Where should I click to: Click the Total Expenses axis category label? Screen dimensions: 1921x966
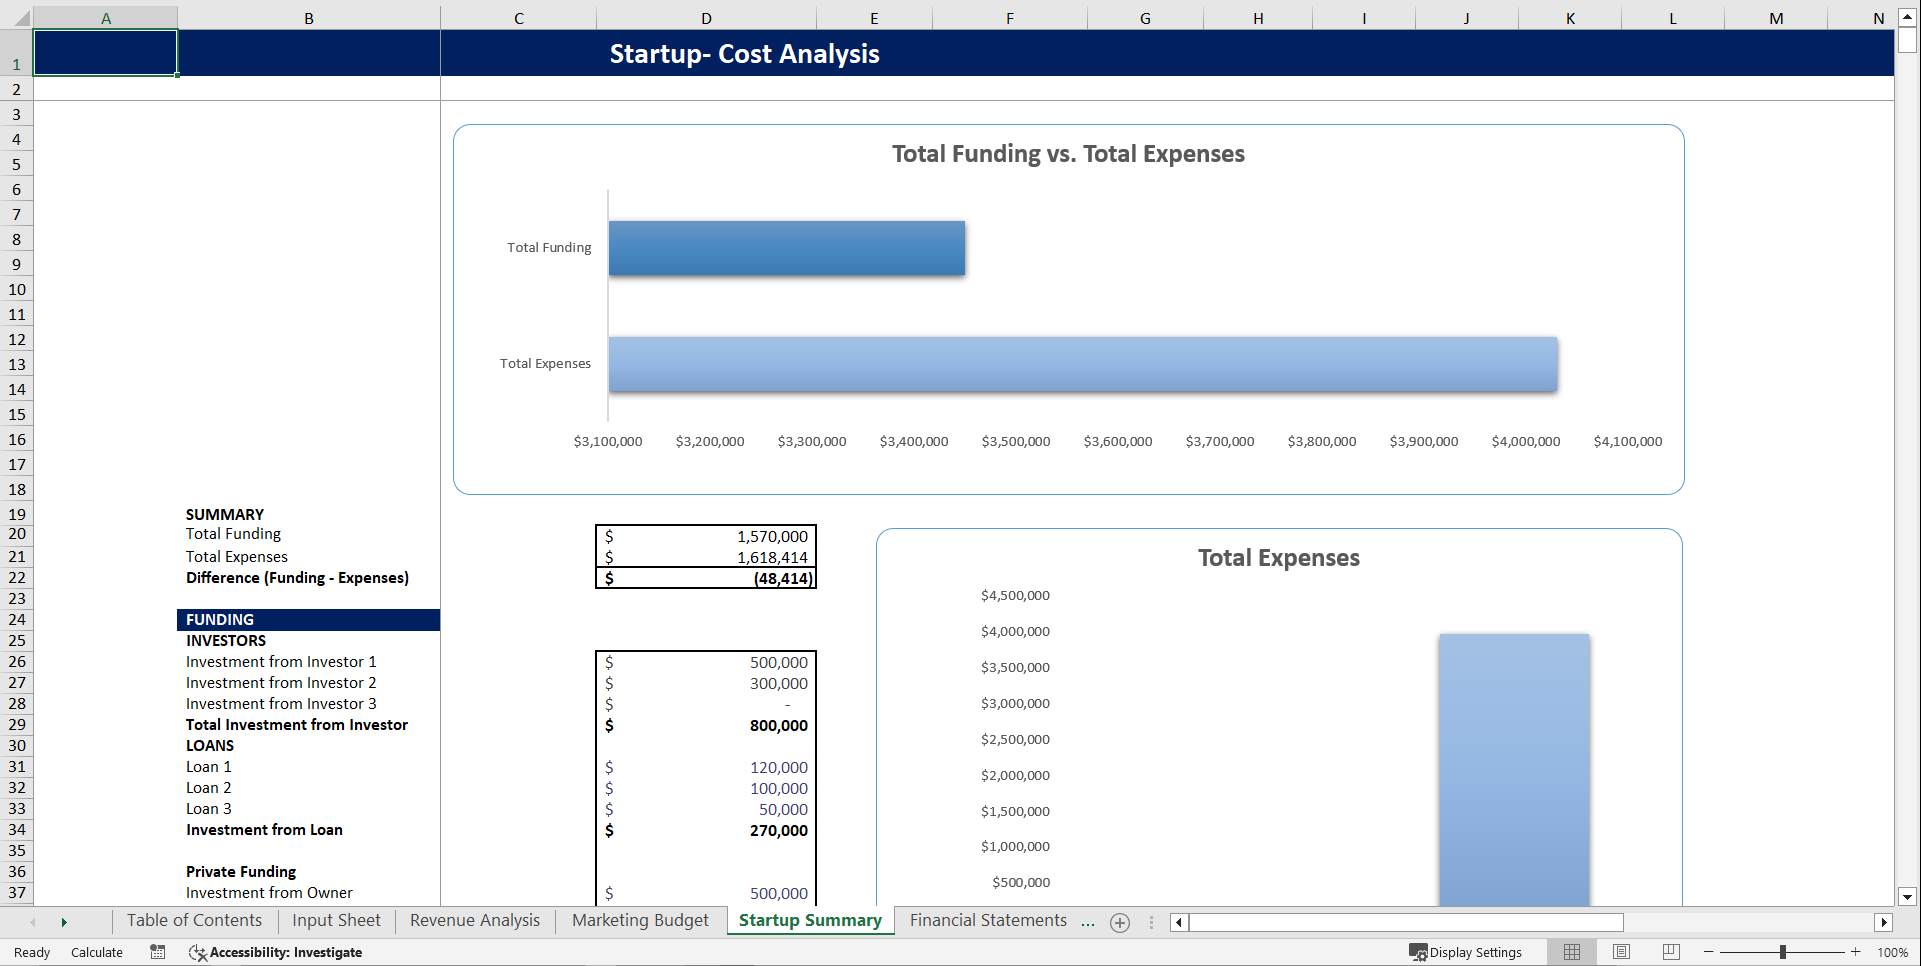point(545,364)
